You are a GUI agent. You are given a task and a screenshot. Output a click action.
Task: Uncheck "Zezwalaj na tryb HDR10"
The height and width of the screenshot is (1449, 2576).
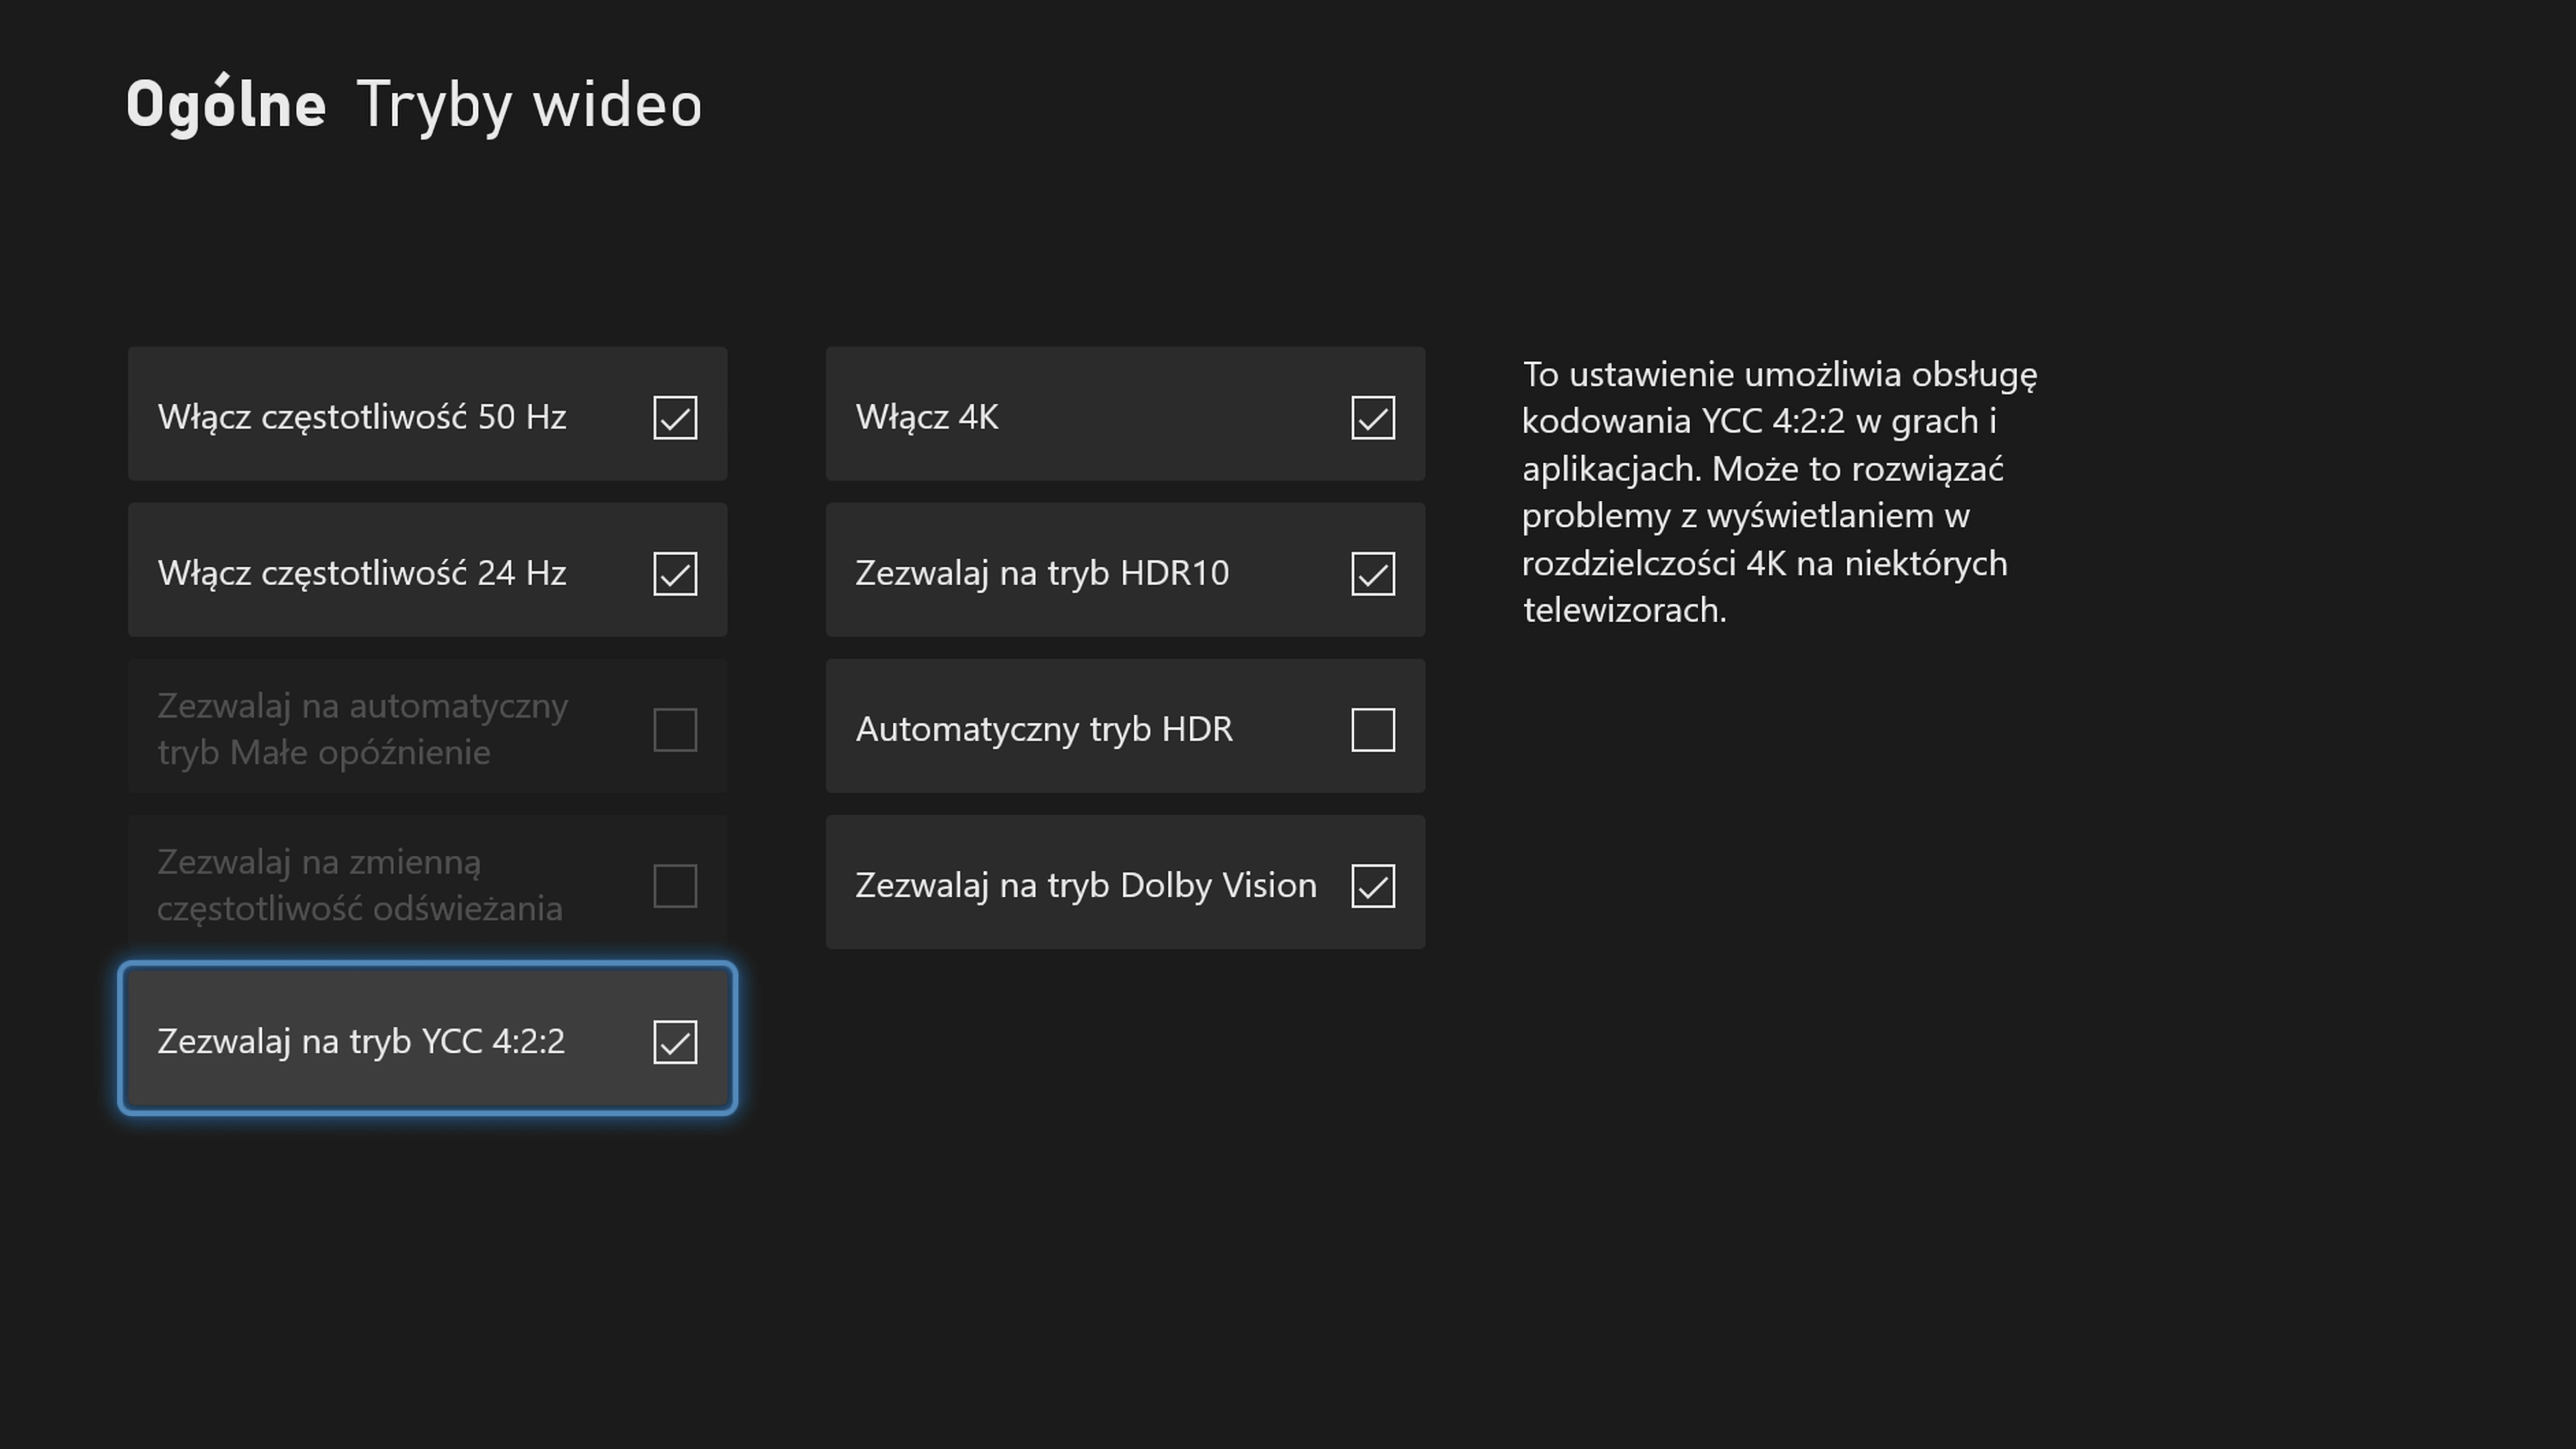[1372, 573]
